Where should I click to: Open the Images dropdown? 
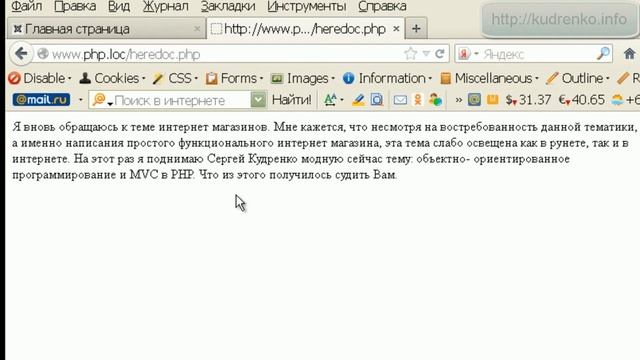click(x=303, y=78)
